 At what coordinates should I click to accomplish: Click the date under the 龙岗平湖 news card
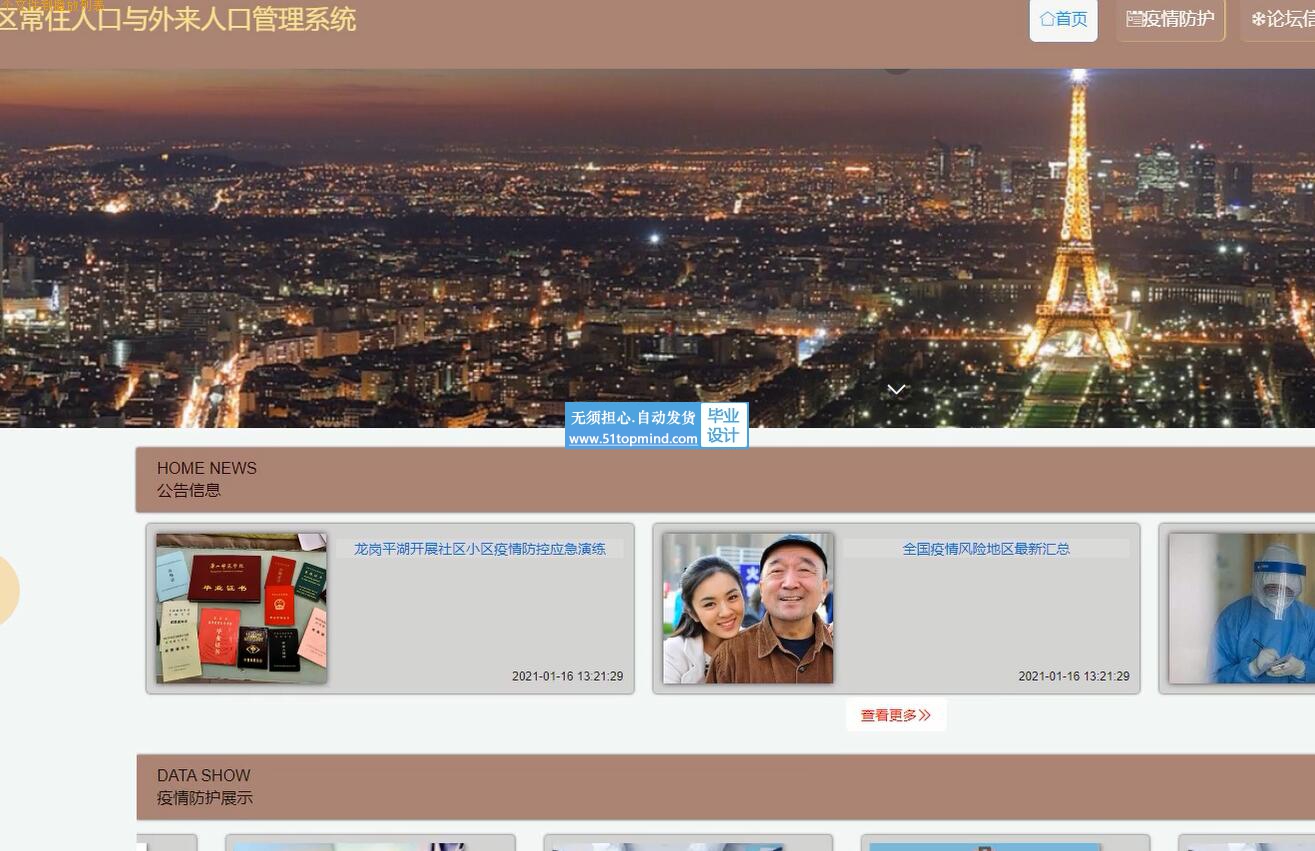(x=568, y=676)
